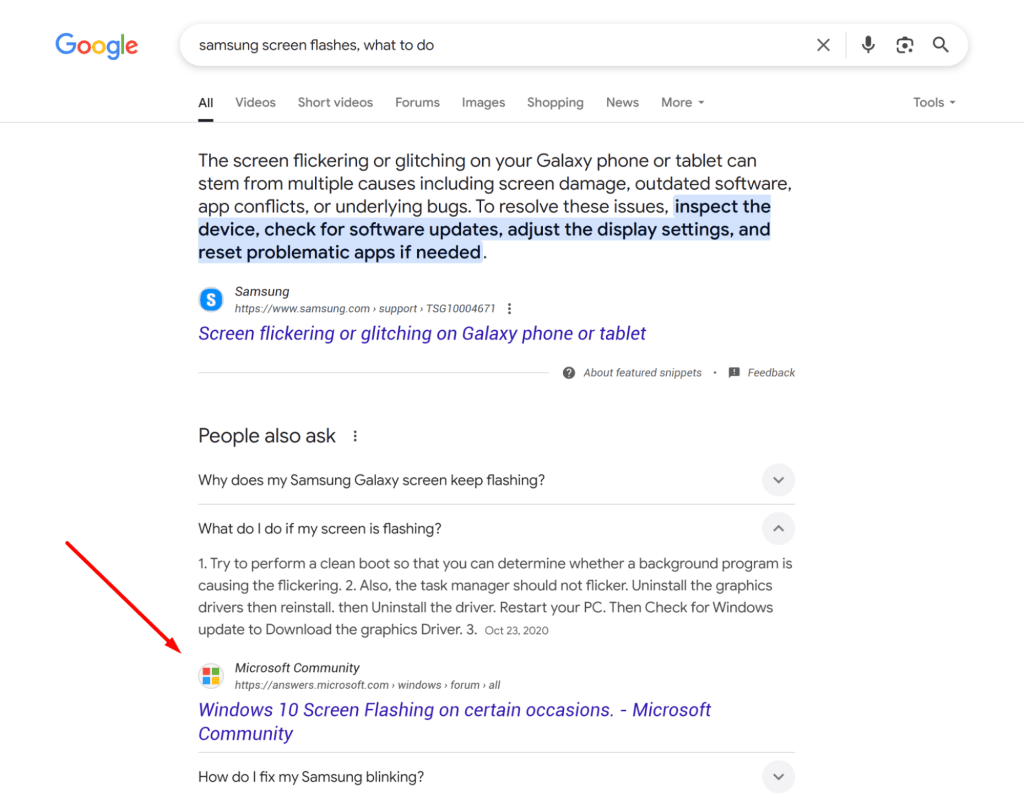The width and height of the screenshot is (1024, 800).
Task: Start voice search with microphone icon
Action: 868,44
